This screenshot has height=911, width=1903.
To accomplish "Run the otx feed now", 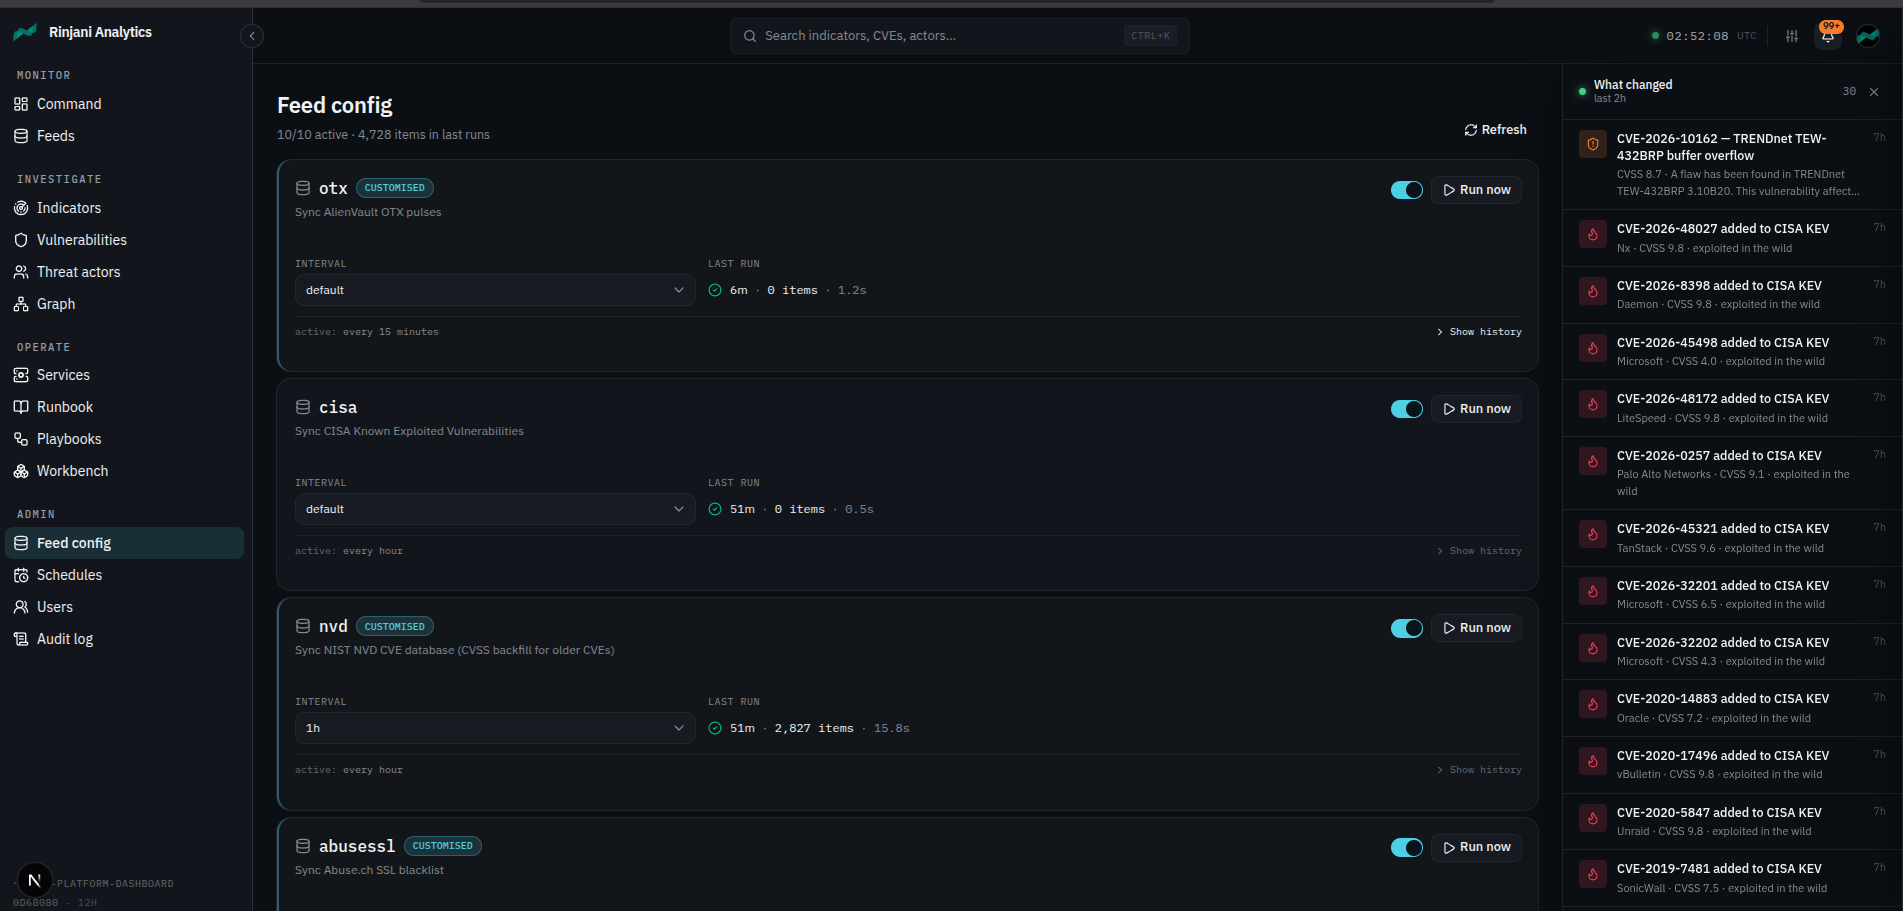I will [x=1477, y=190].
